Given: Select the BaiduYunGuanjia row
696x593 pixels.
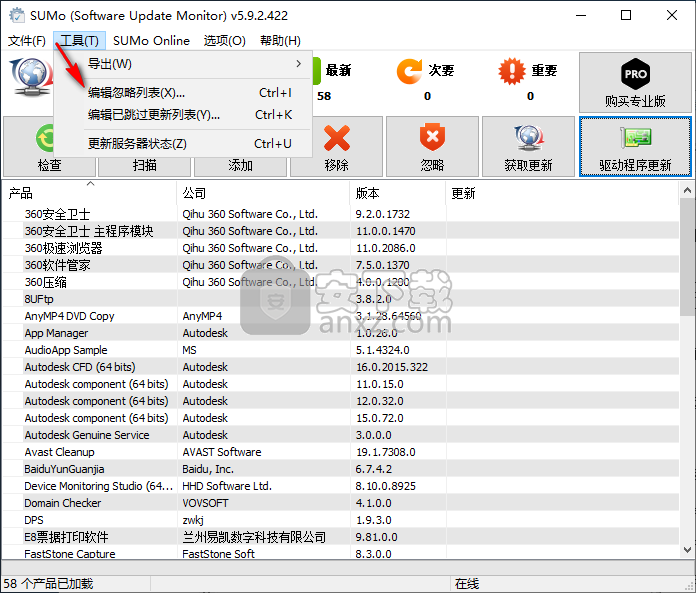Looking at the screenshot, I should click(x=341, y=469).
